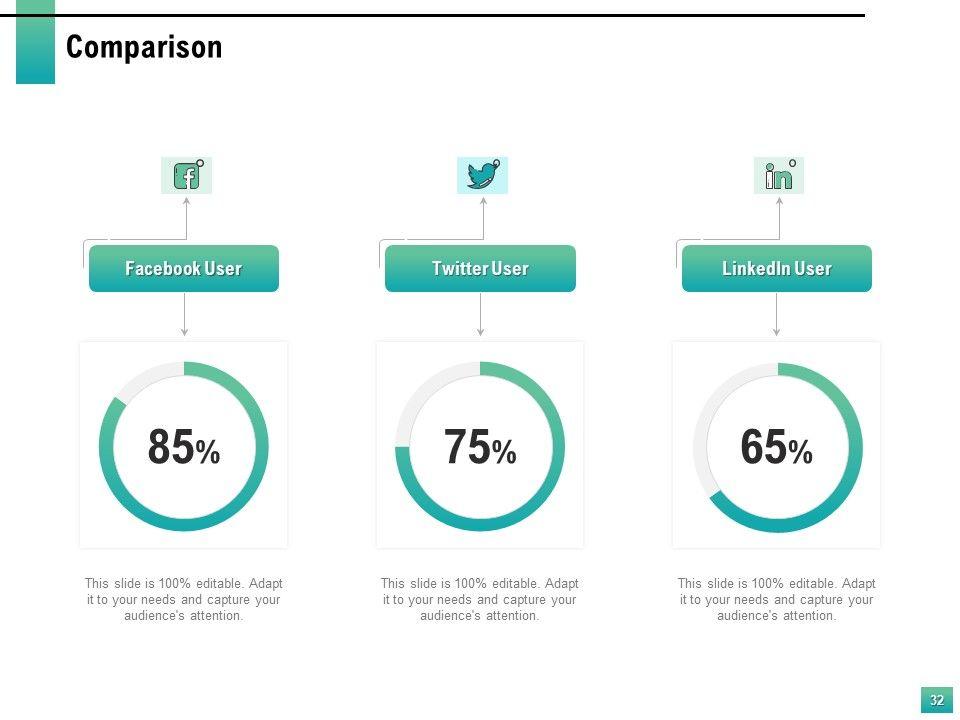The width and height of the screenshot is (960, 720).
Task: Click the Facebook logo icon
Action: point(187,176)
